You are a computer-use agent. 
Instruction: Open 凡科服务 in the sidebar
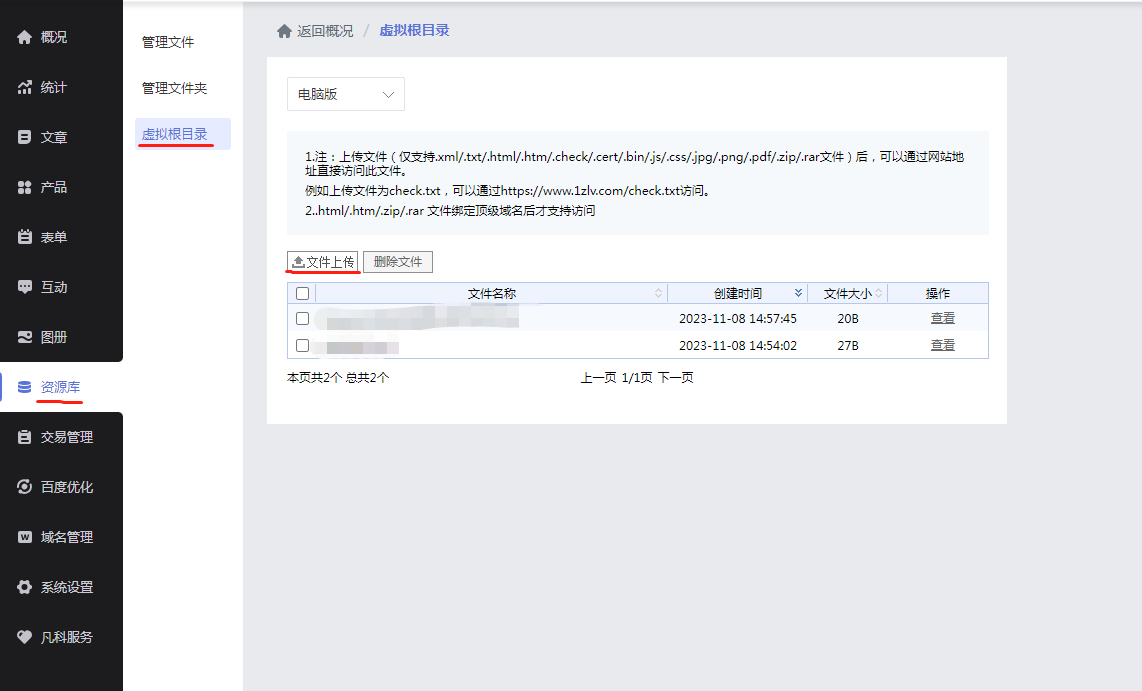(67, 637)
